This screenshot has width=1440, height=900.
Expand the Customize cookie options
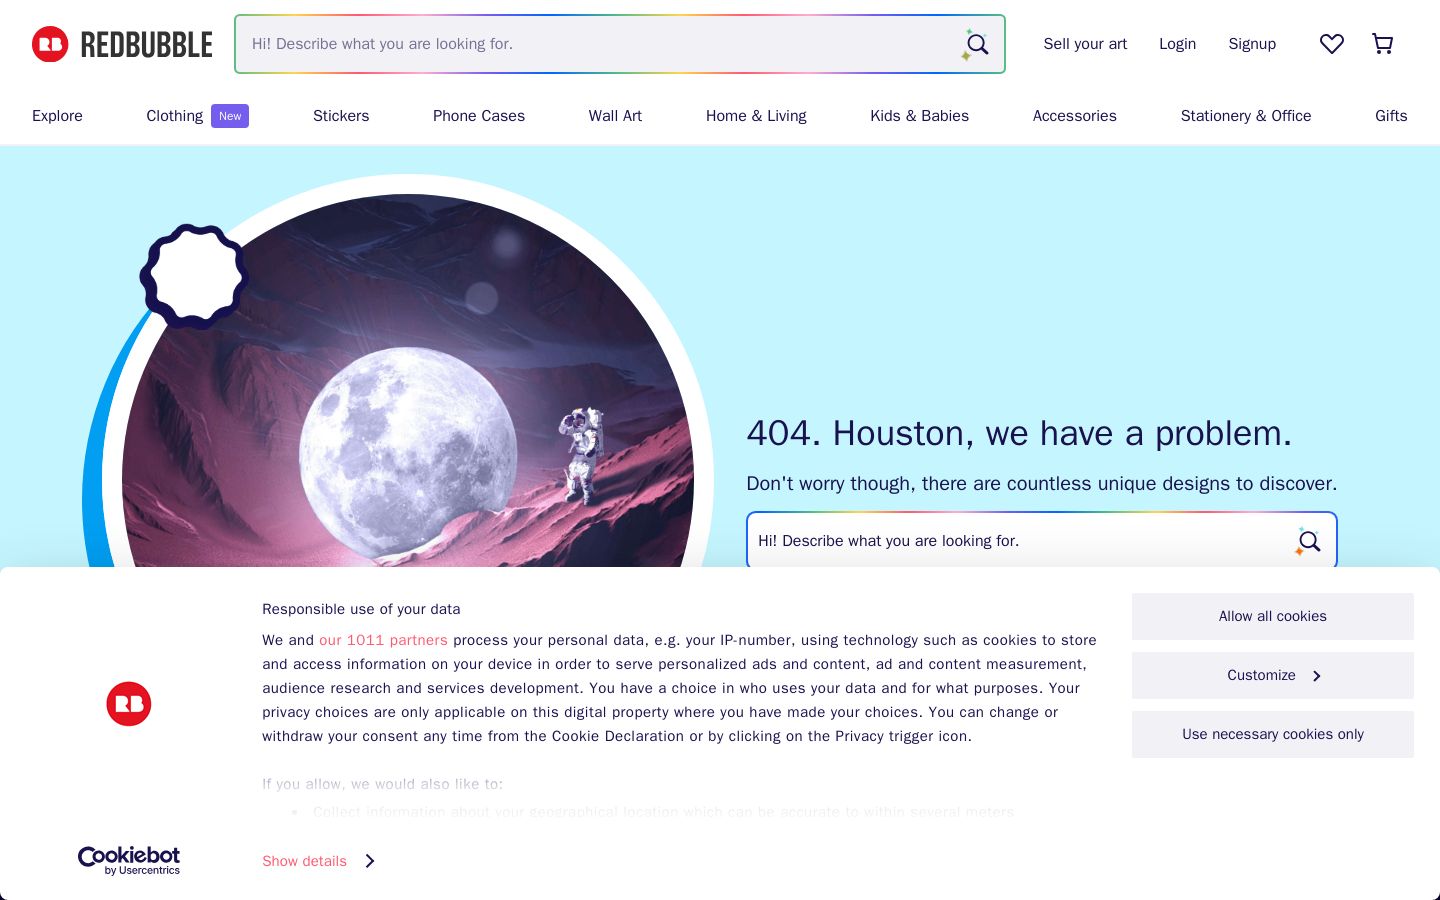pyautogui.click(x=1273, y=676)
